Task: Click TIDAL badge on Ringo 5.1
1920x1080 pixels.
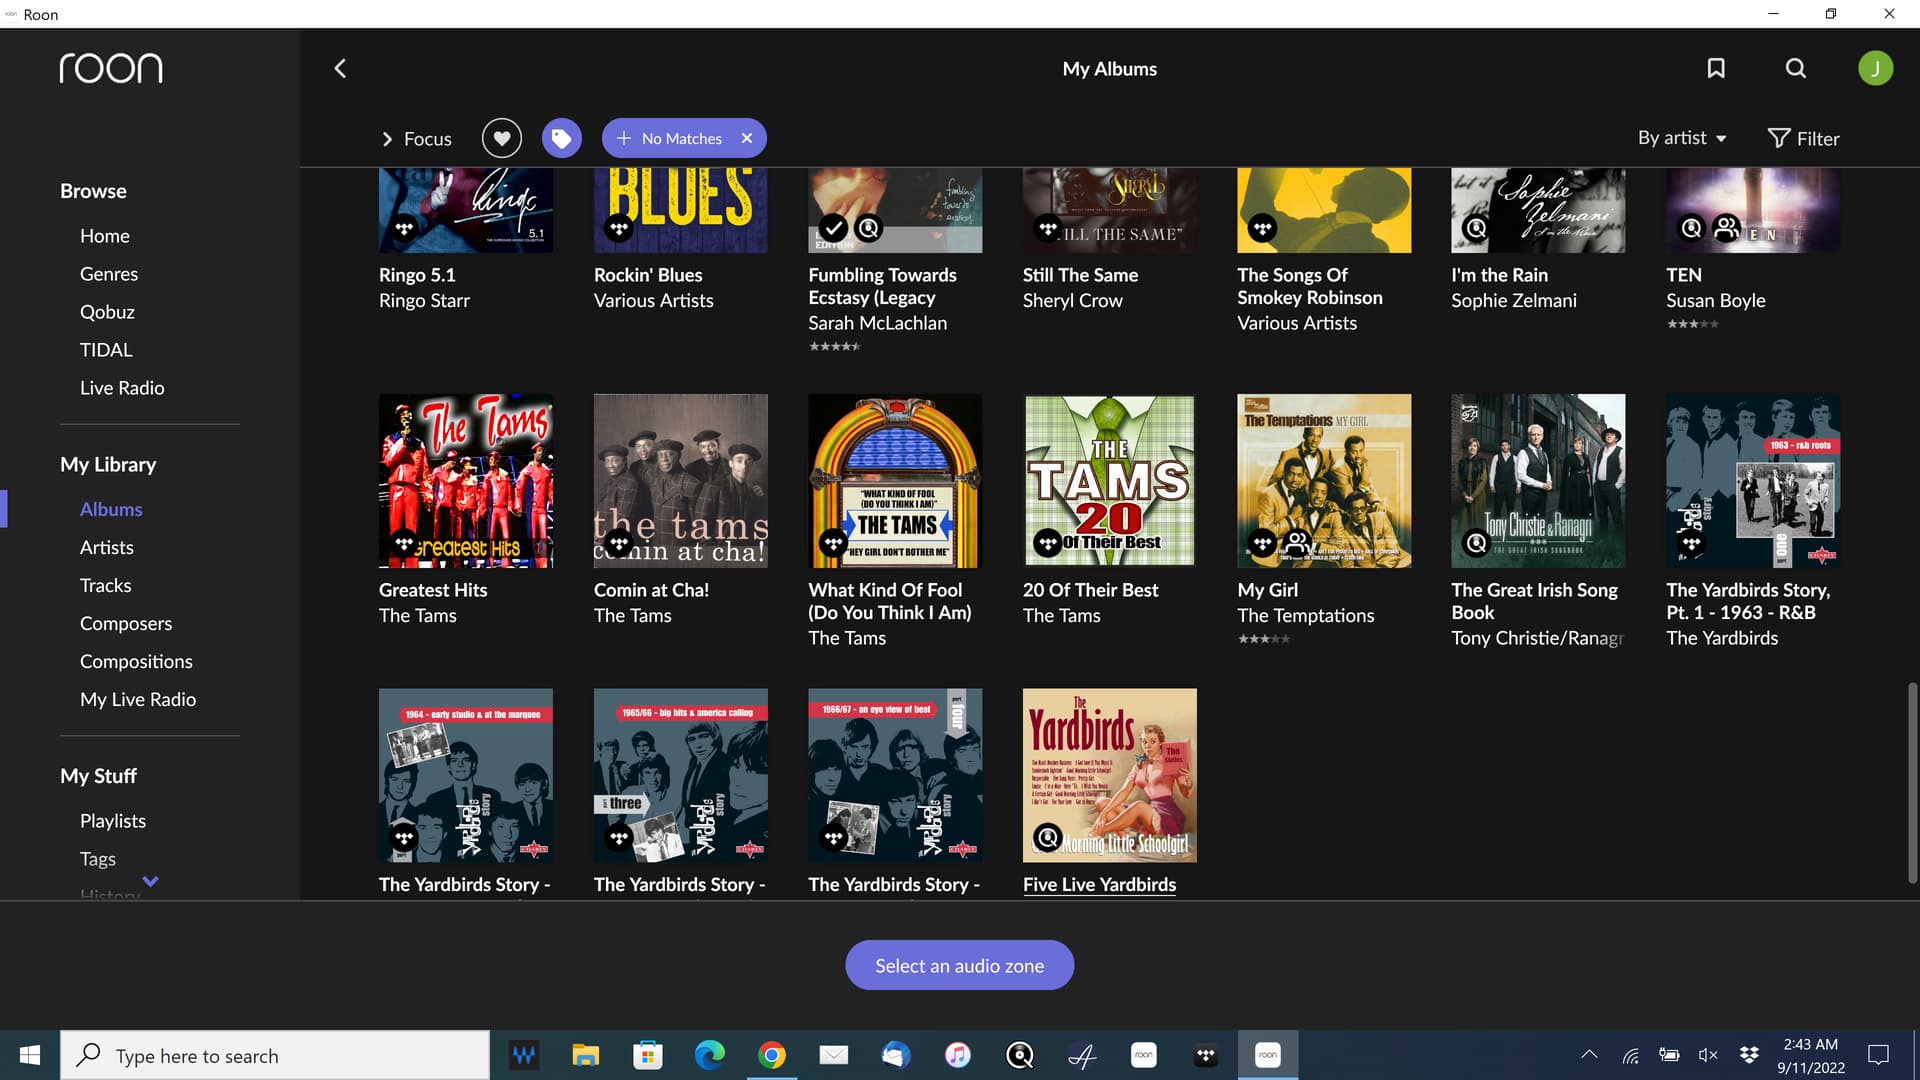Action: point(404,228)
